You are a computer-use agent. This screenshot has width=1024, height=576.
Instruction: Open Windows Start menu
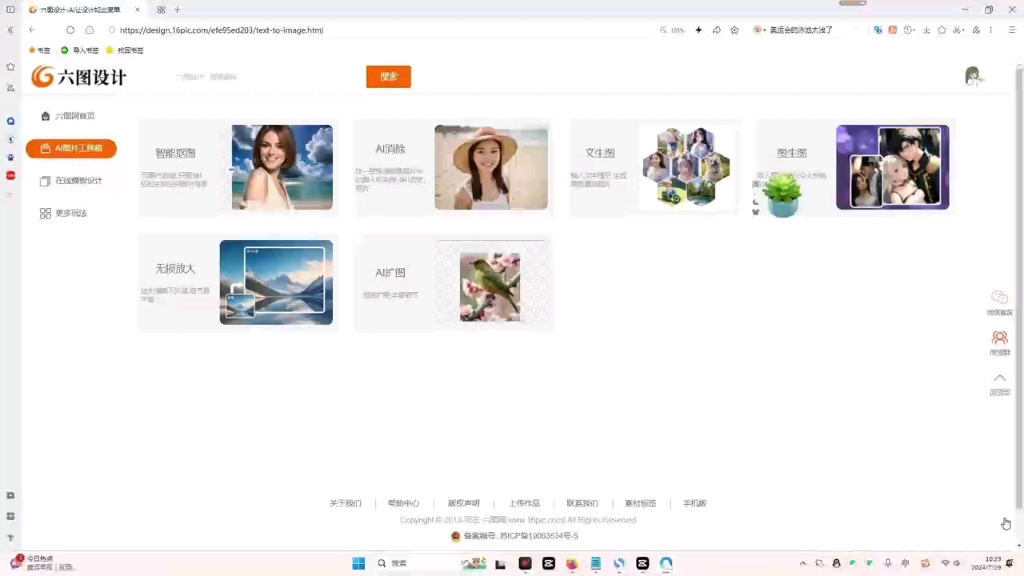click(x=359, y=564)
